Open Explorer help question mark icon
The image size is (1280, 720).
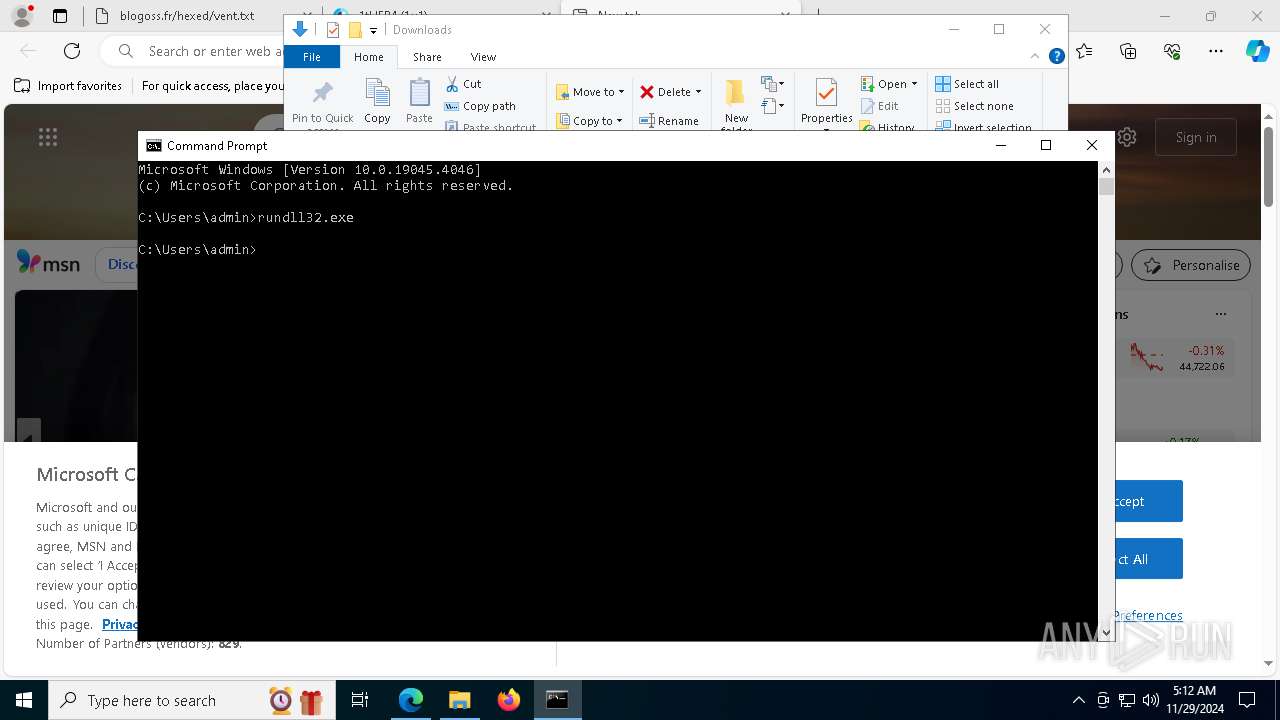[x=1056, y=57]
